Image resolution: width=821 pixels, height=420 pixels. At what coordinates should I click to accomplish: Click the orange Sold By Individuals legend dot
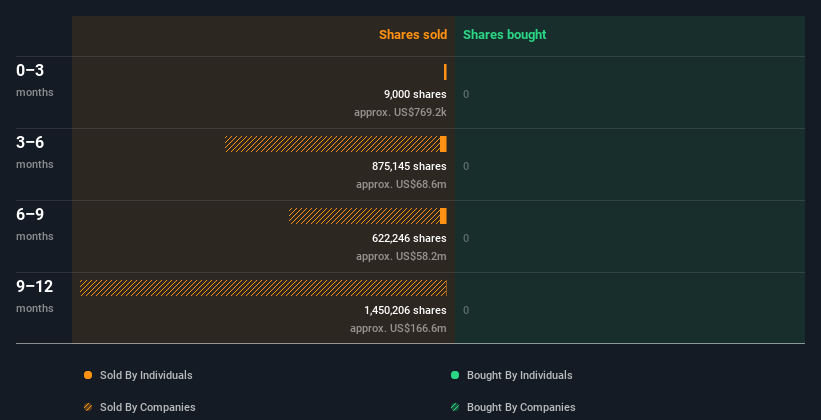(88, 375)
